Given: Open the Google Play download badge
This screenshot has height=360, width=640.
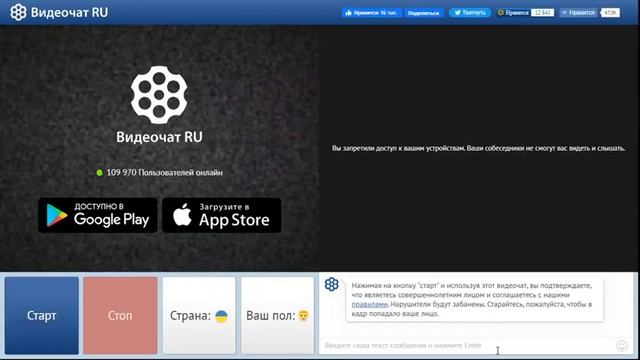Looking at the screenshot, I should 98,215.
